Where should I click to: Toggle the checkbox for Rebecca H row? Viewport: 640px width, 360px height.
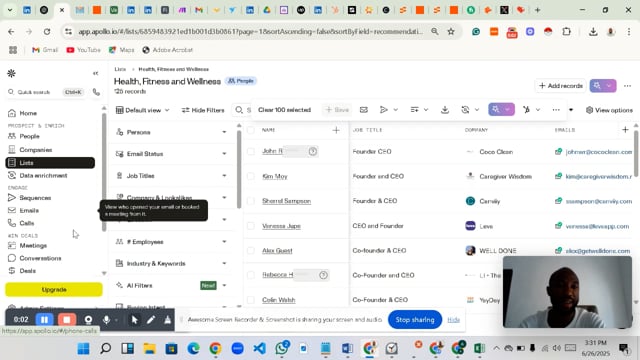pyautogui.click(x=251, y=275)
